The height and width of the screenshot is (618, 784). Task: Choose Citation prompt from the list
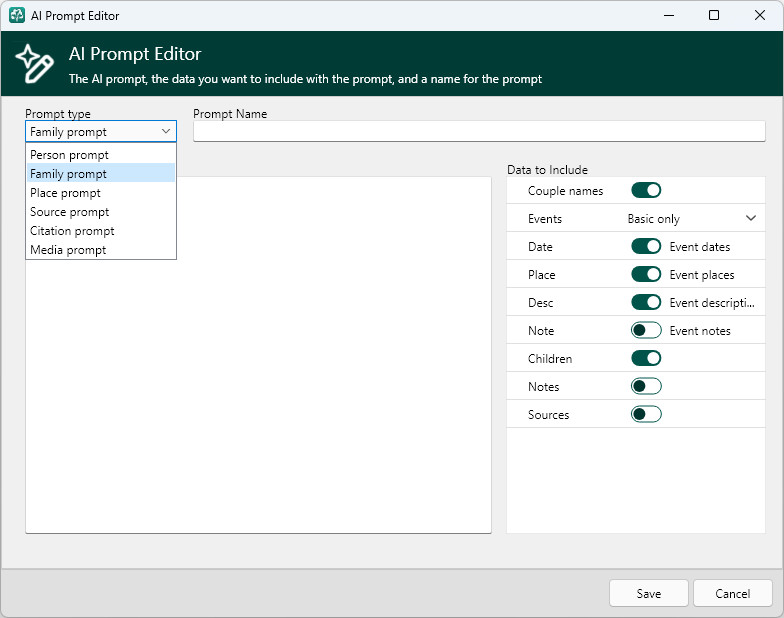coord(101,230)
